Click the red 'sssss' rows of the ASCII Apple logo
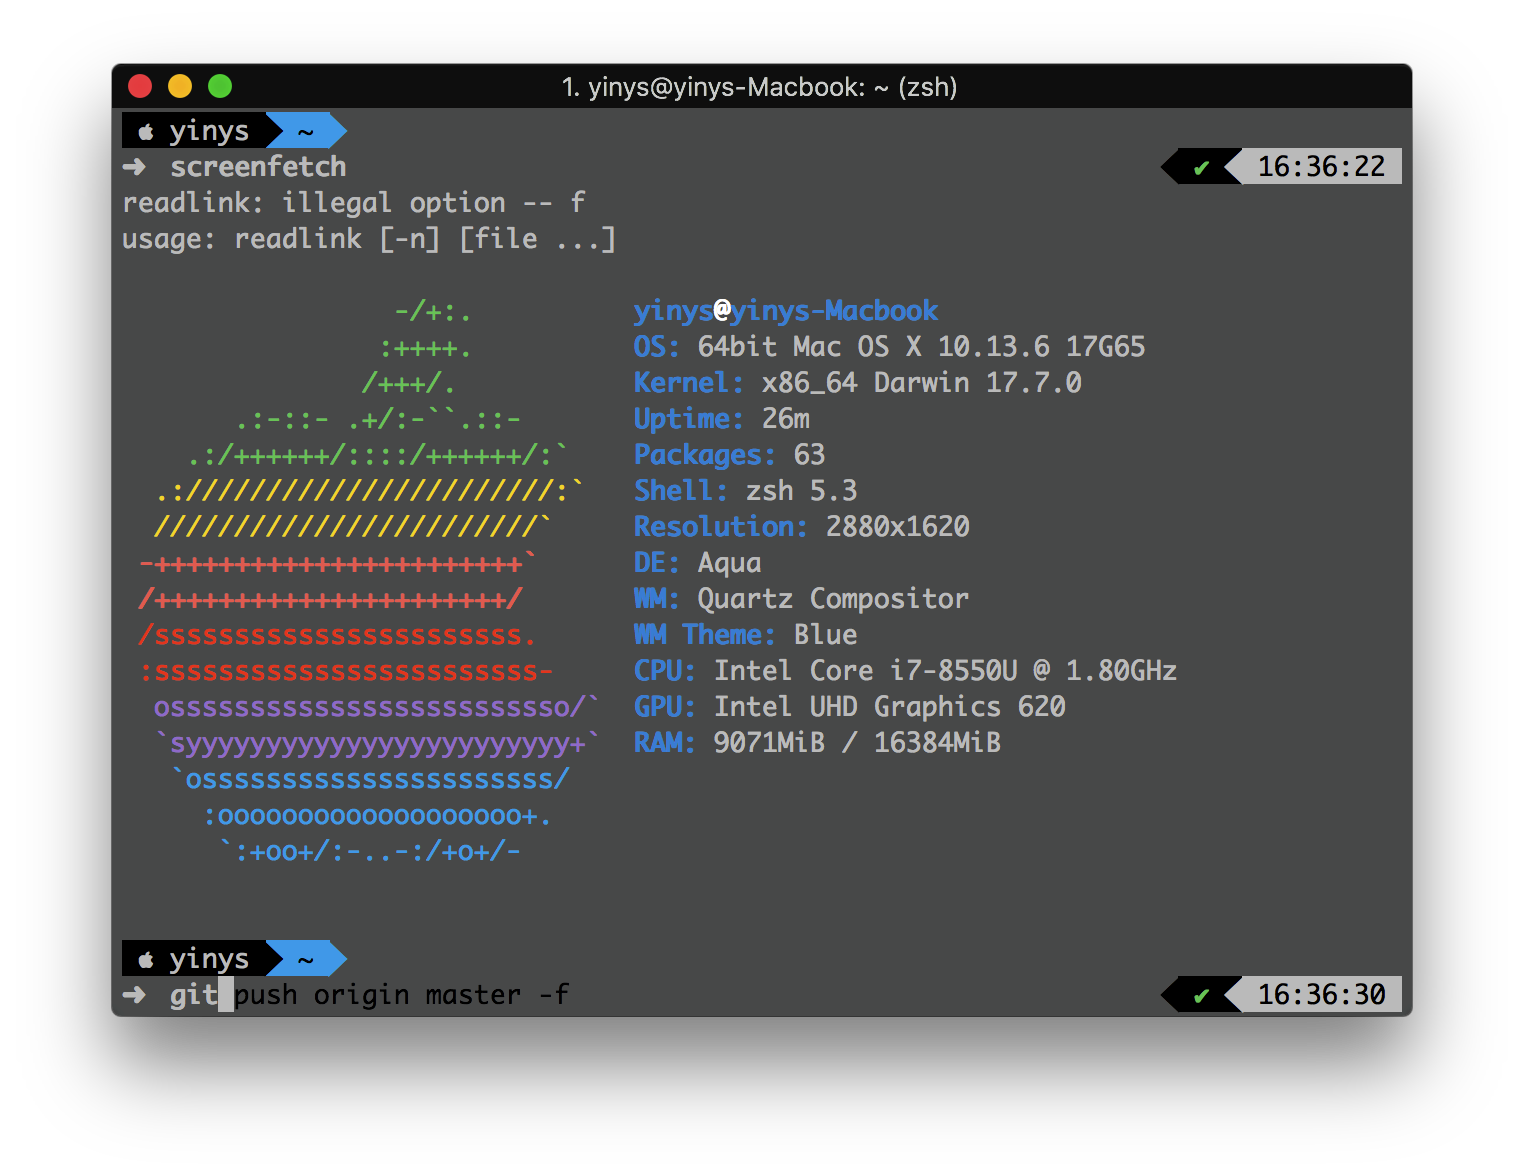The image size is (1524, 1176). pos(346,653)
